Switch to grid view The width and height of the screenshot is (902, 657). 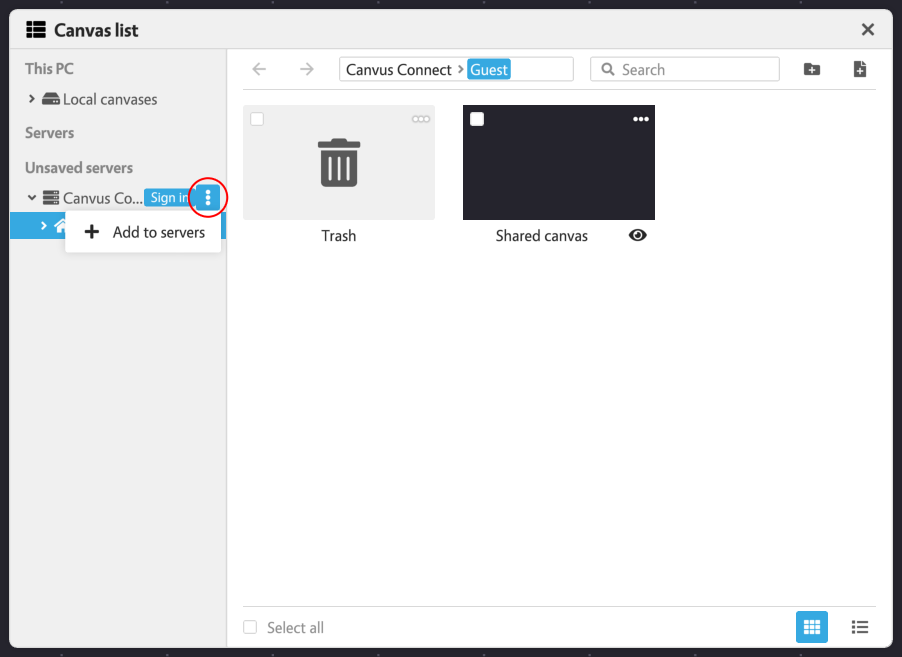click(811, 627)
